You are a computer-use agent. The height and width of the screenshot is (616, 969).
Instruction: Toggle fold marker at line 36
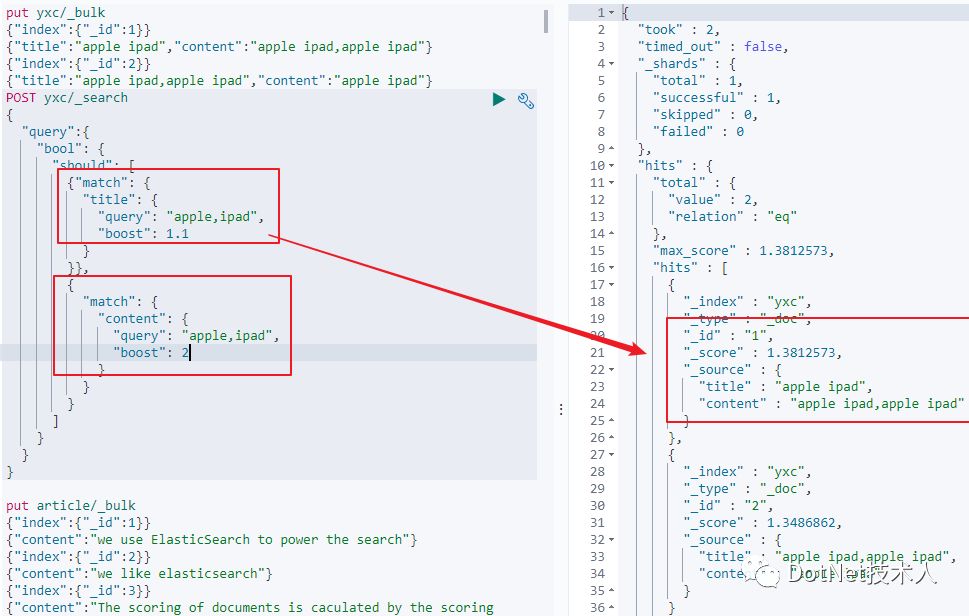click(x=612, y=607)
